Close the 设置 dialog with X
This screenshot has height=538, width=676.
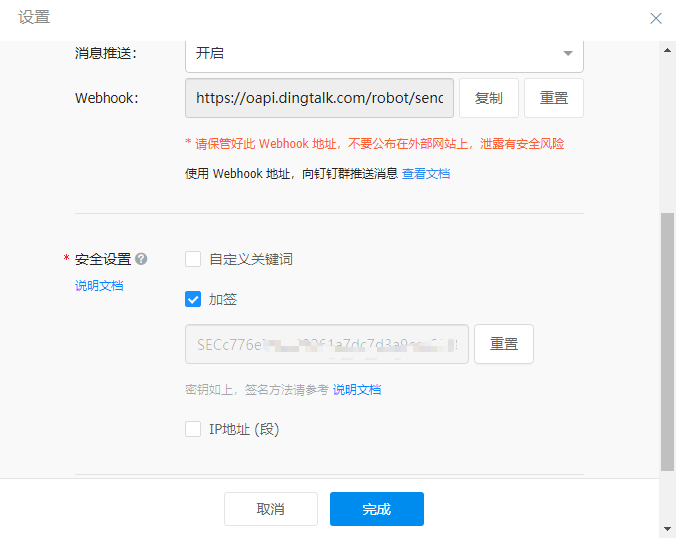coord(656,18)
